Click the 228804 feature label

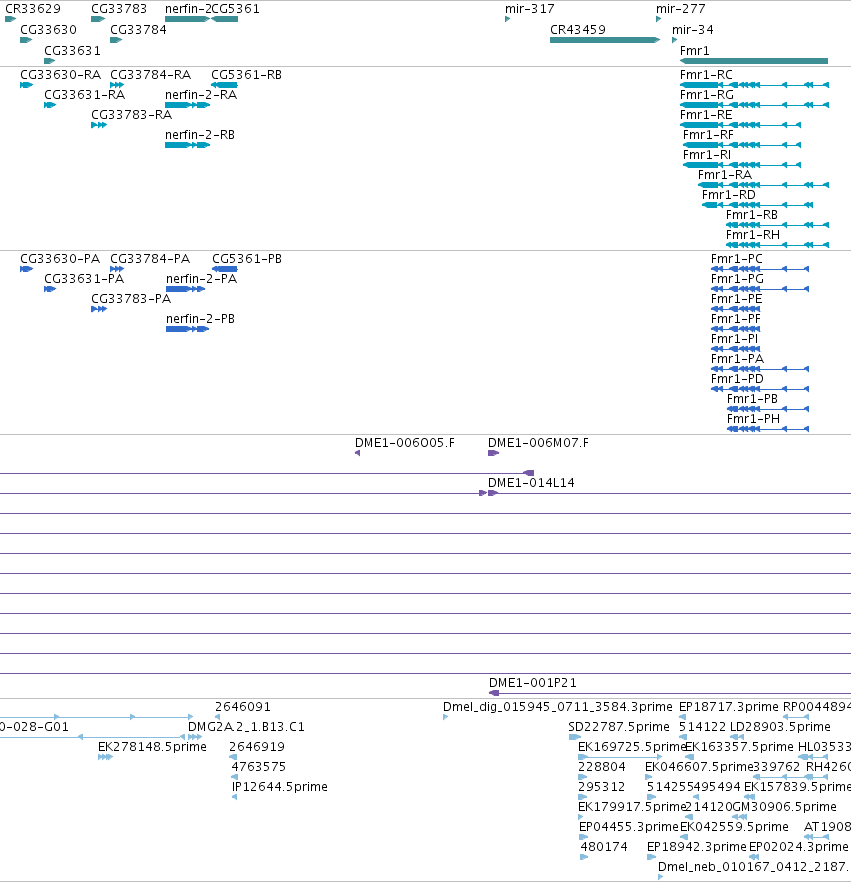point(602,767)
